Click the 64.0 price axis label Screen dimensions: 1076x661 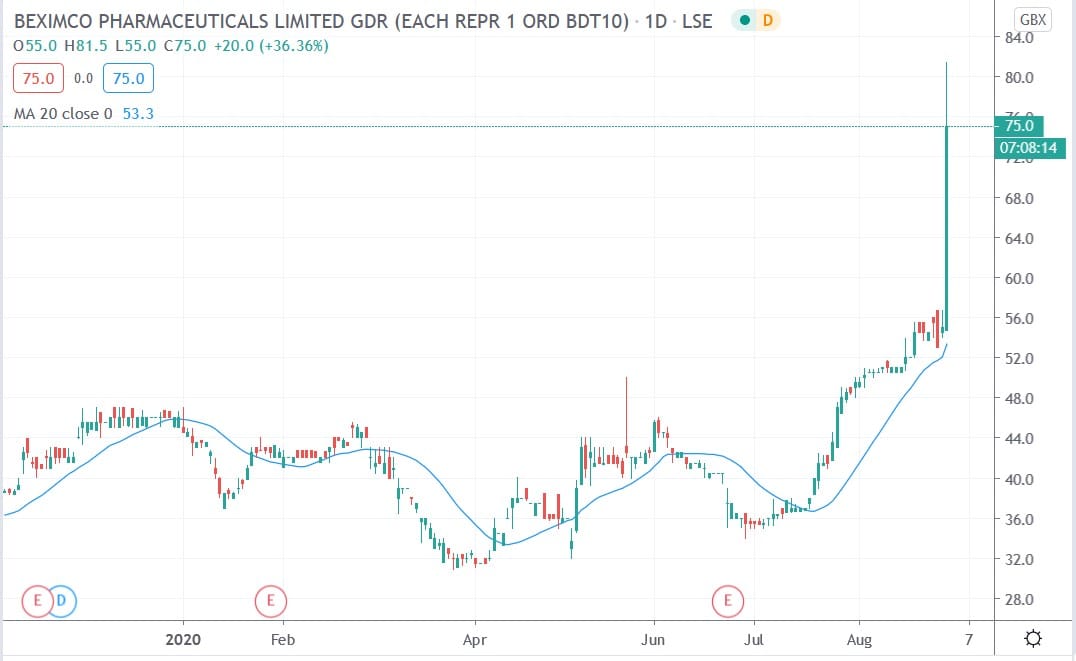1019,238
